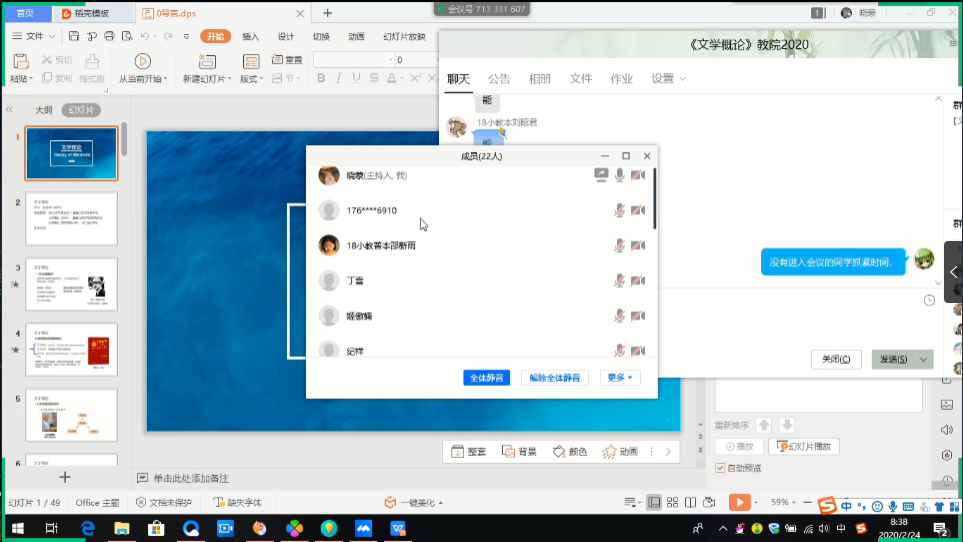Open the 文件 menu dropdown
963x542 pixels.
40,36
